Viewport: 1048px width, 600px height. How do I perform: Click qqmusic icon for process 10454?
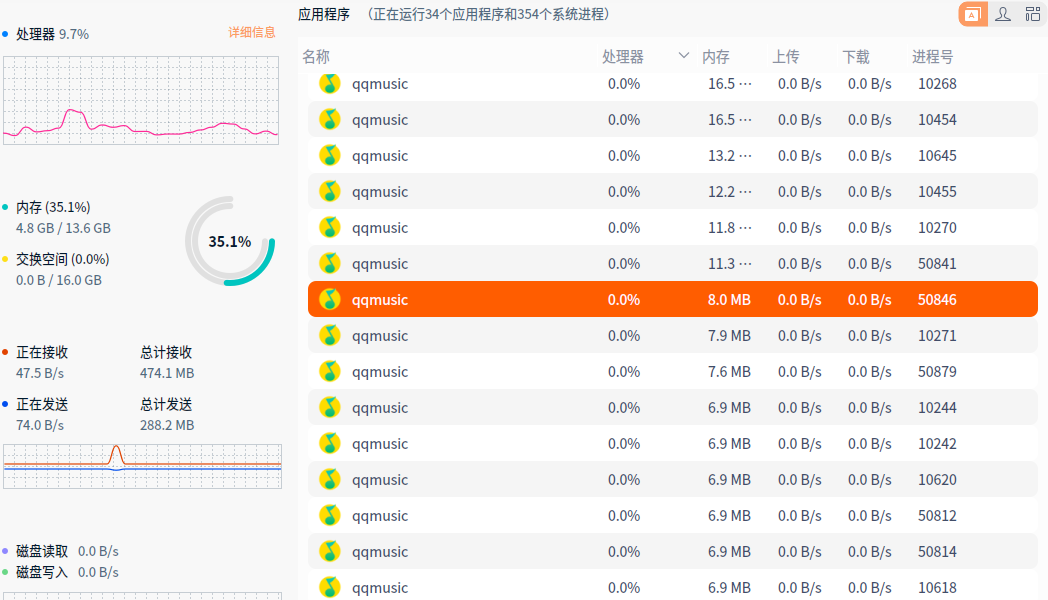330,120
